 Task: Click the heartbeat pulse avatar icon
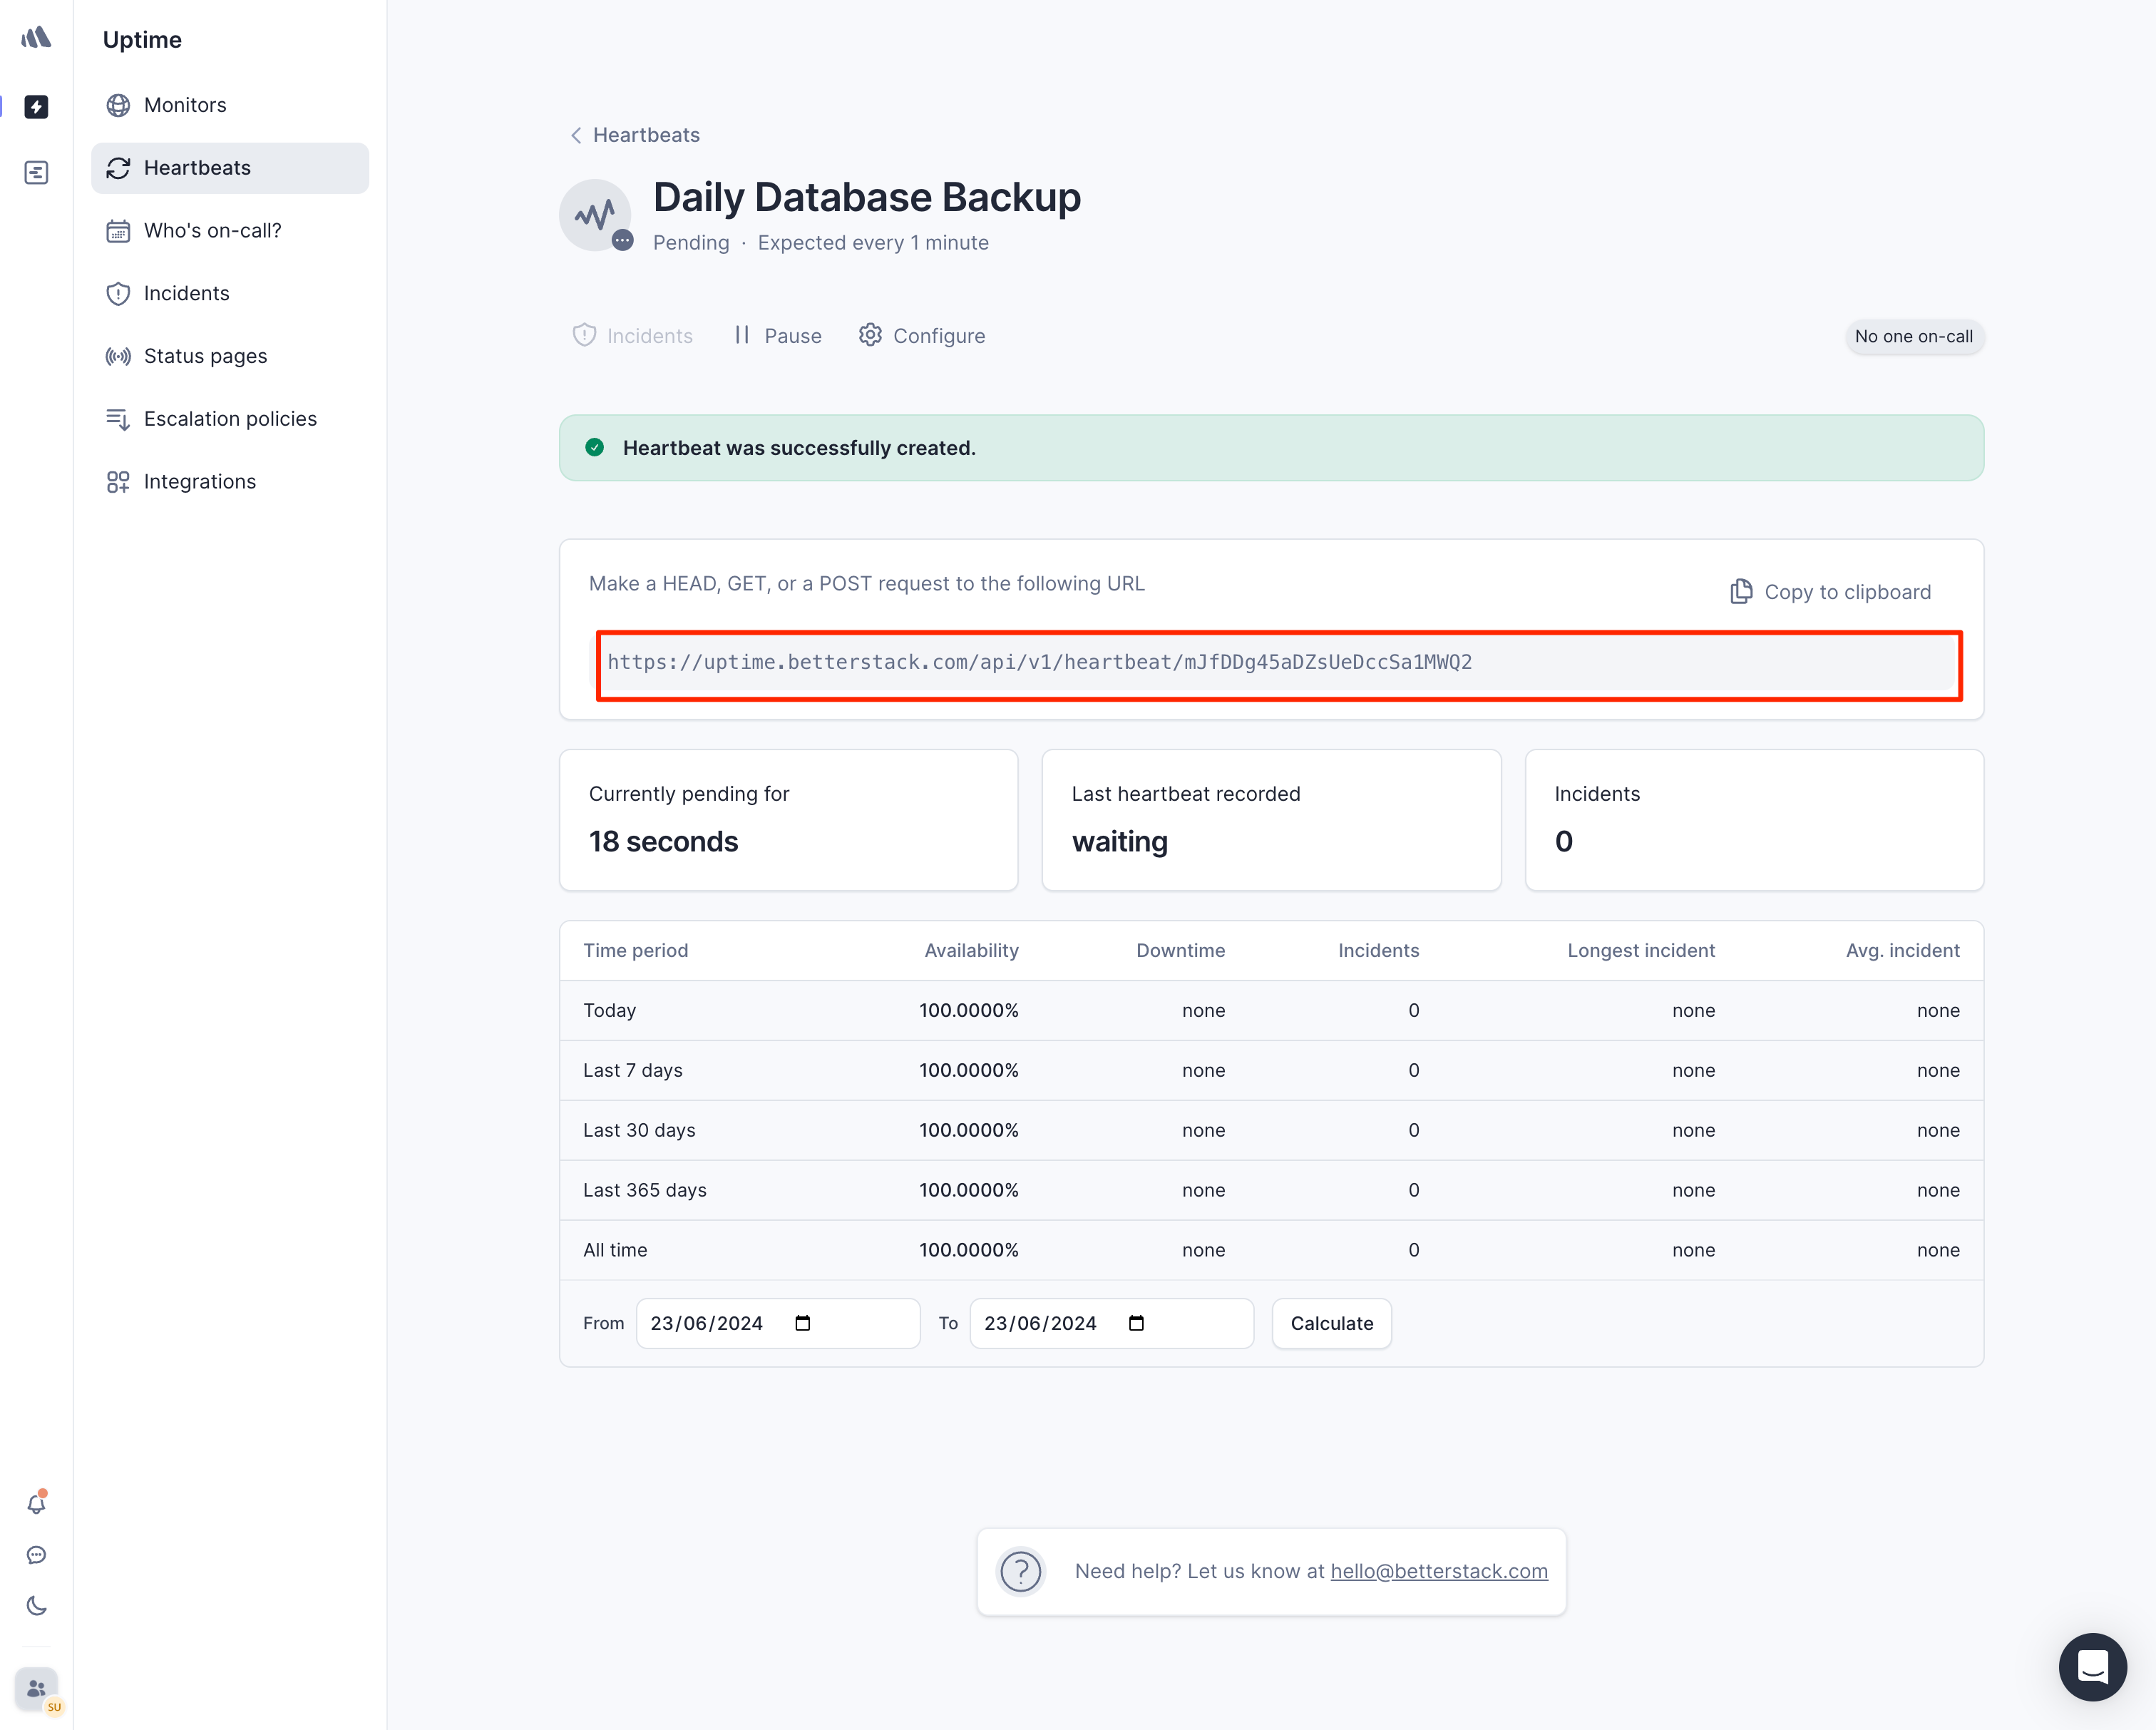point(595,215)
